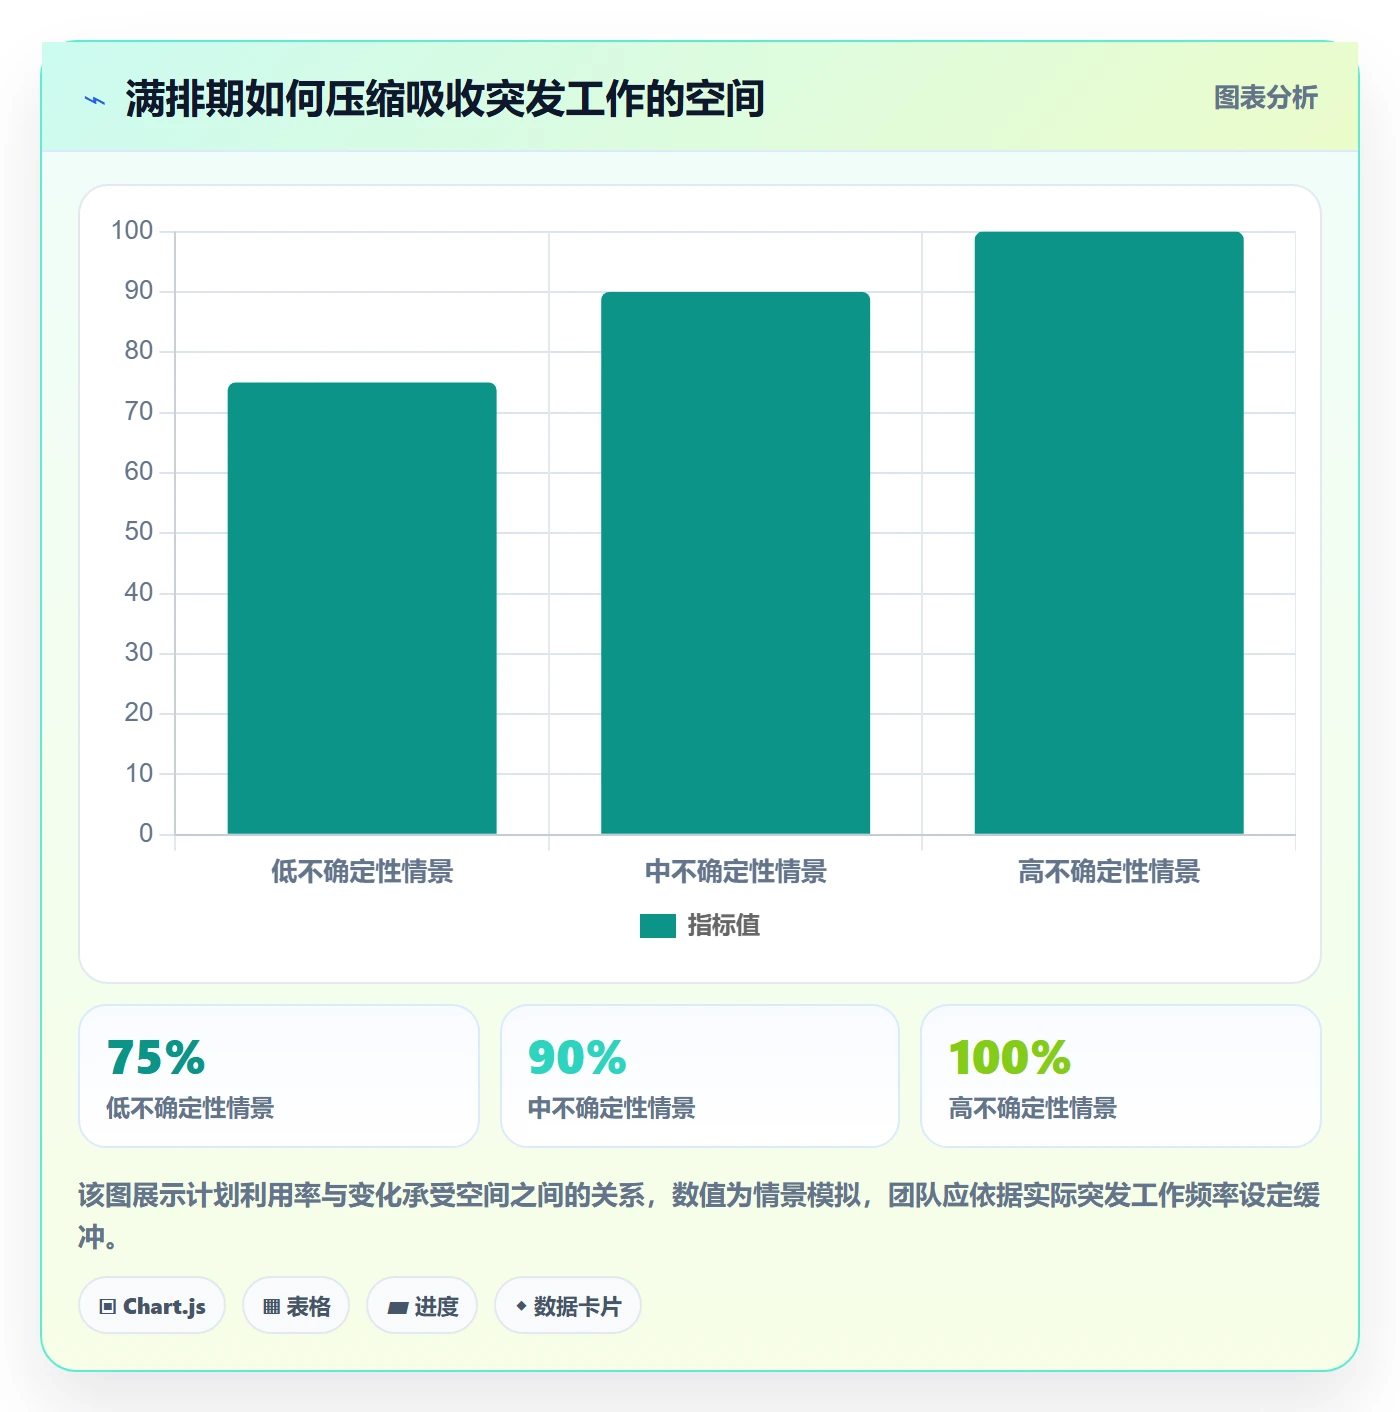Click the 表格 tag chip
This screenshot has height=1412, width=1400.
(296, 1306)
